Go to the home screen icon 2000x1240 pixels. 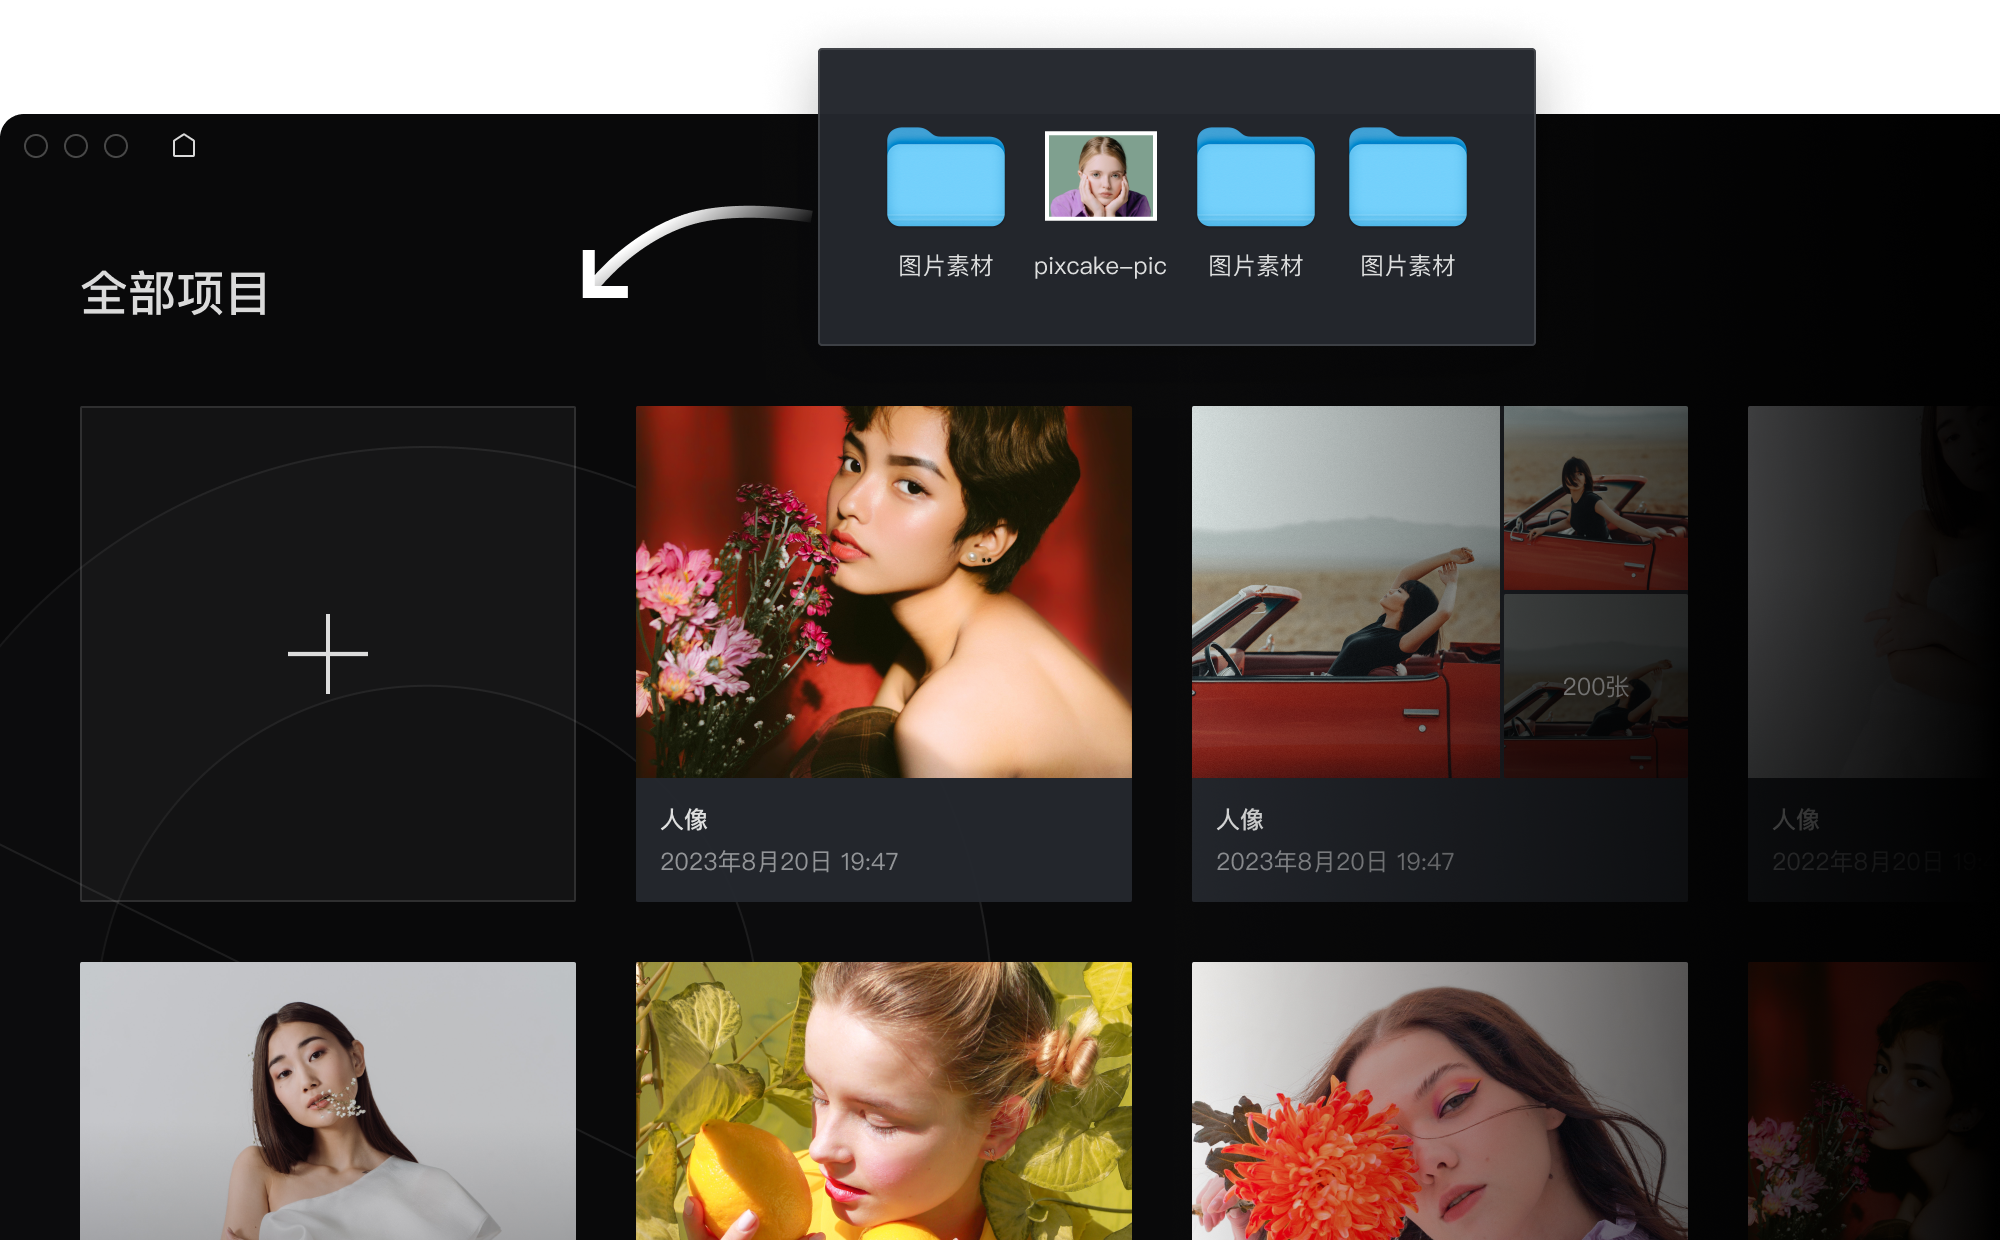pyautogui.click(x=184, y=146)
